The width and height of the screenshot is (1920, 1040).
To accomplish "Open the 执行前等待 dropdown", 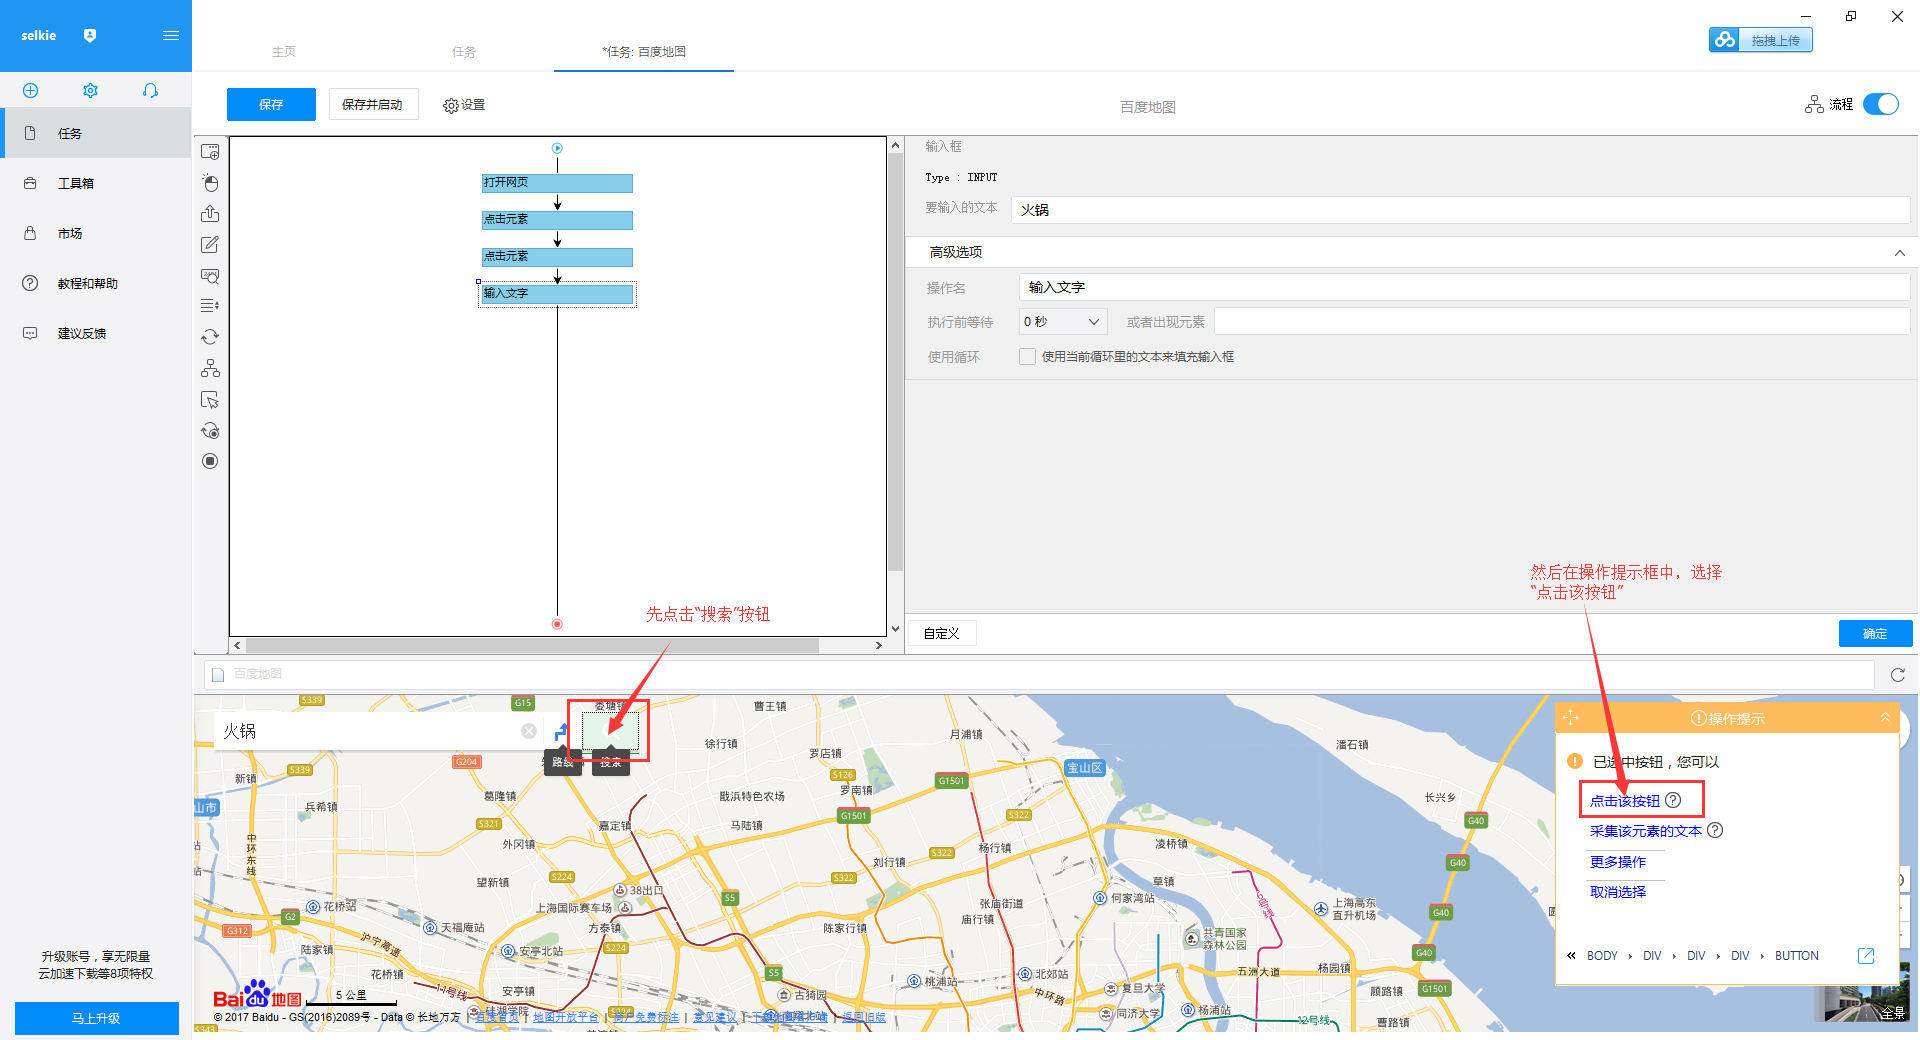I will coord(1063,322).
